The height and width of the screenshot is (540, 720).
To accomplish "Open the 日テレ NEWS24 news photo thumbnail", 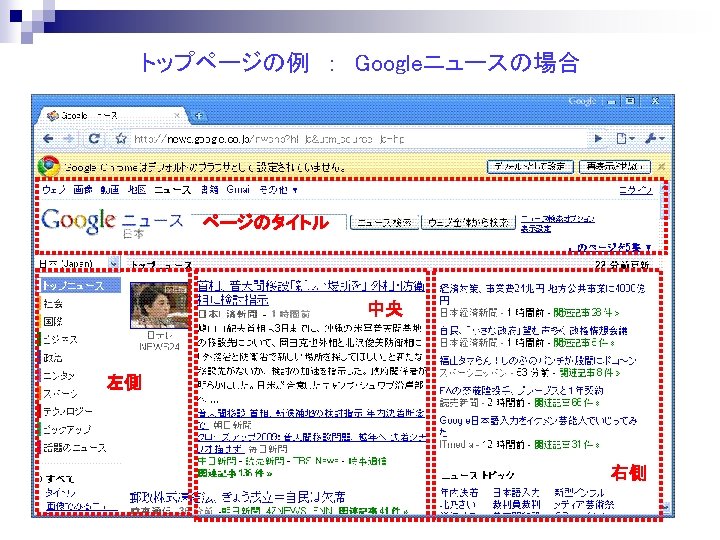I will pos(159,305).
